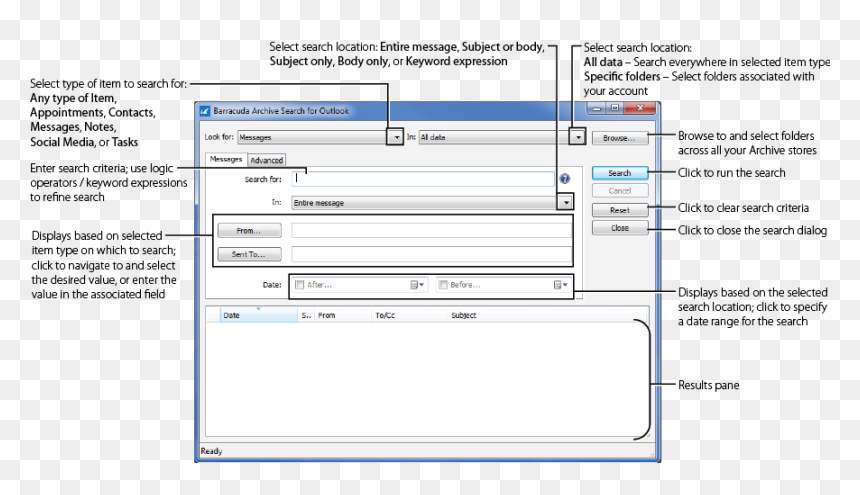
Task: Sort results by From column header
Action: point(342,315)
